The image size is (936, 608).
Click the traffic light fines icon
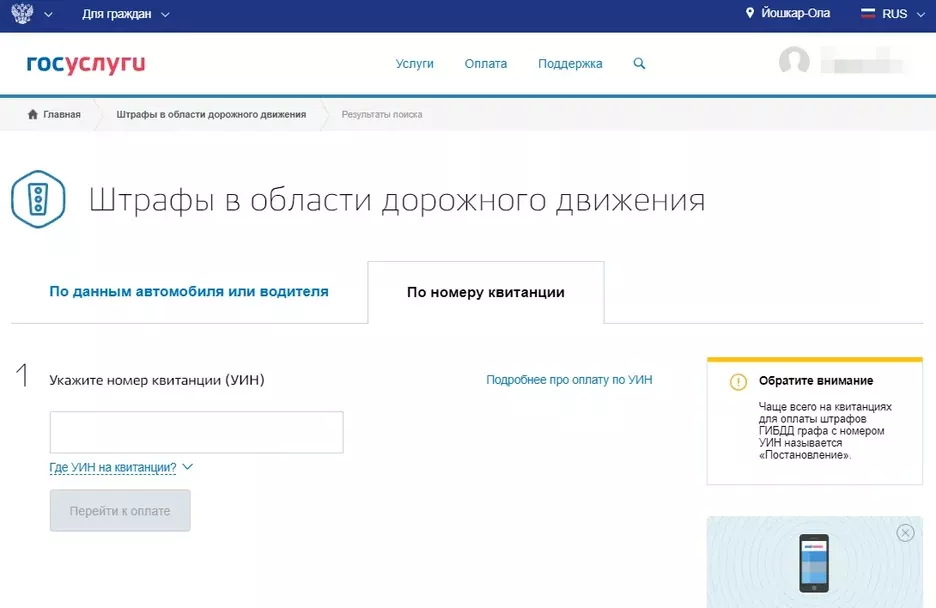[x=38, y=199]
